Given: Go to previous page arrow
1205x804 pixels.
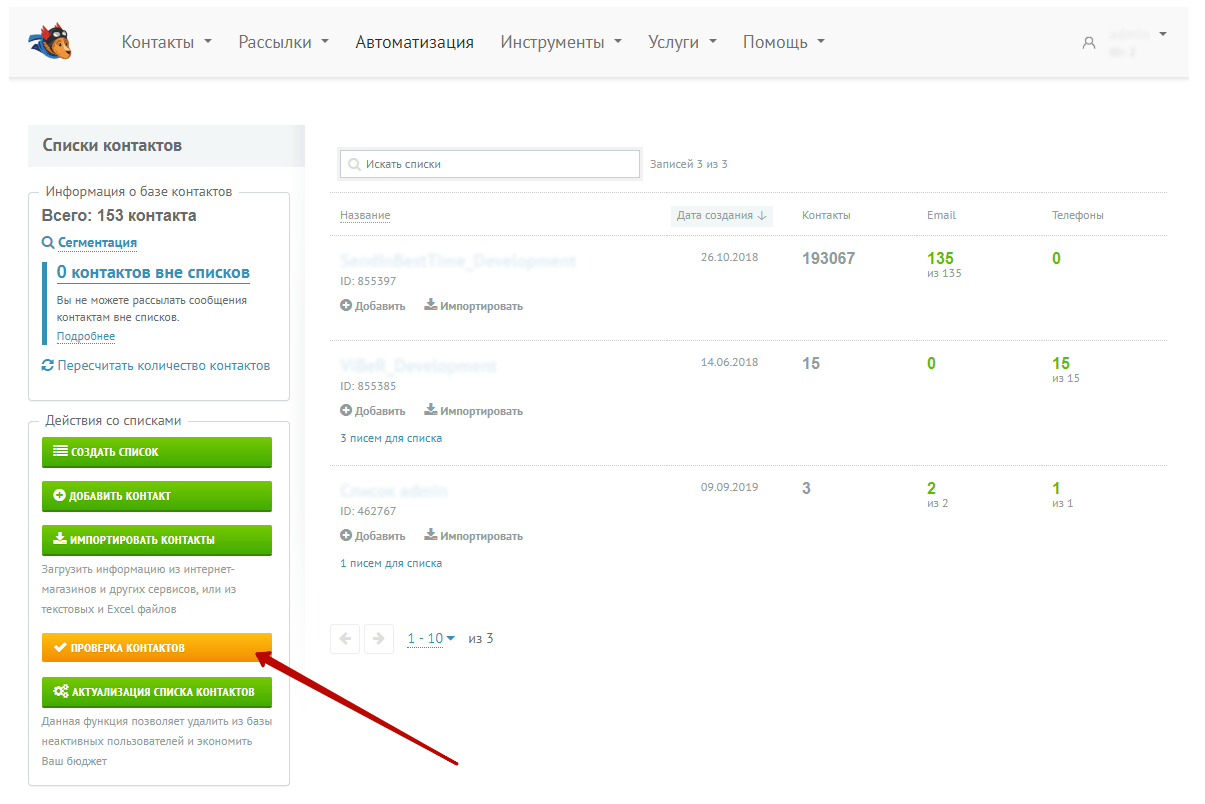Looking at the screenshot, I should (345, 639).
